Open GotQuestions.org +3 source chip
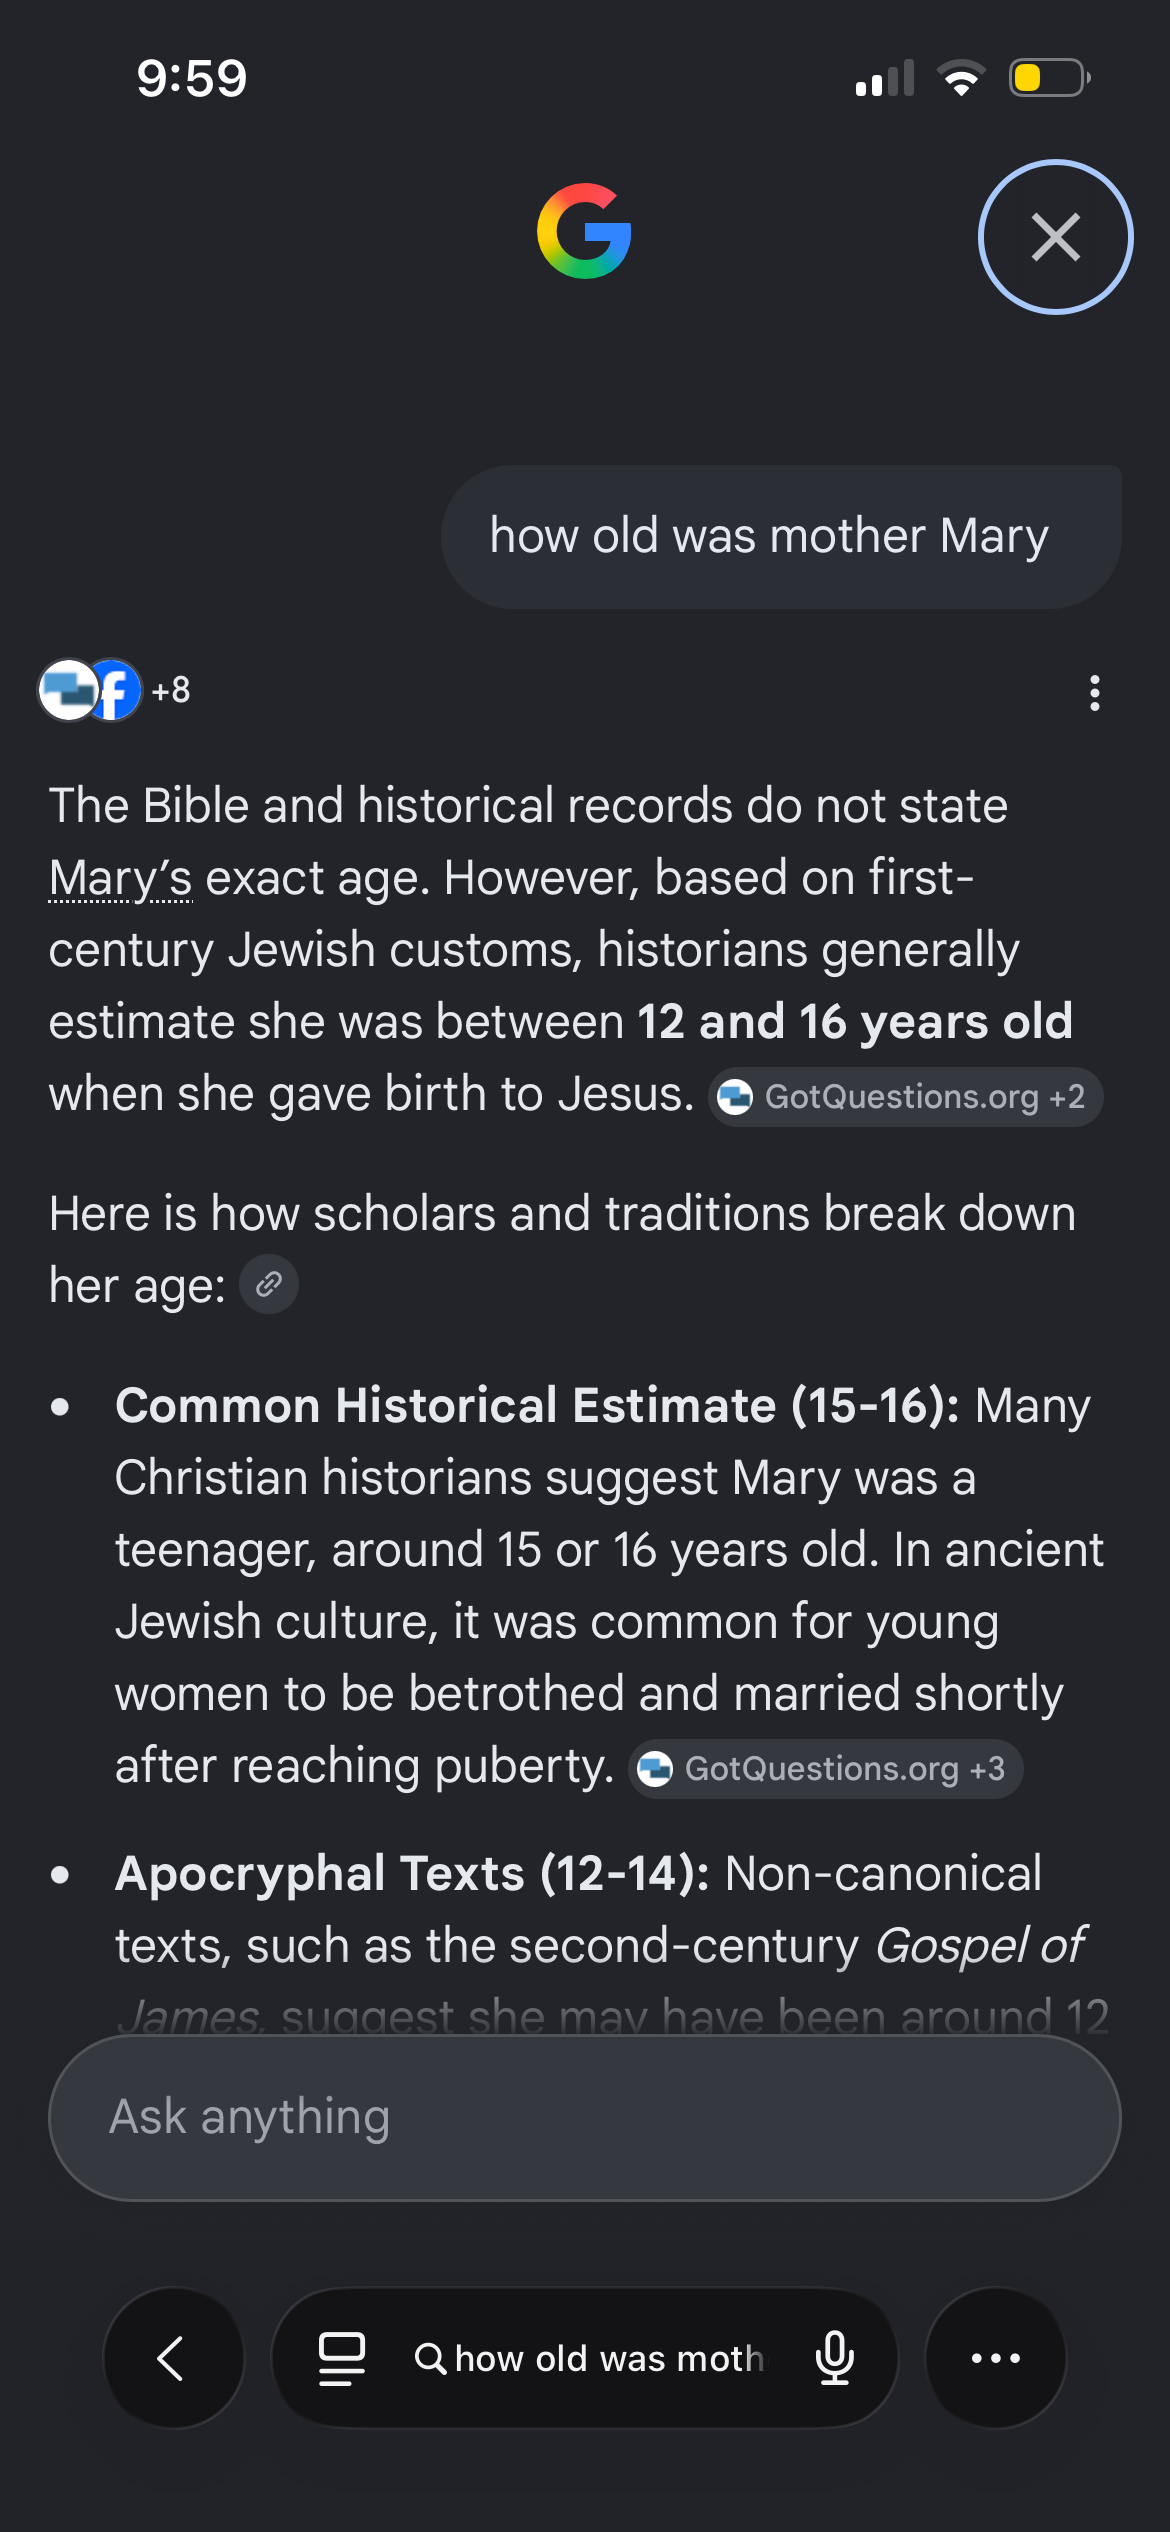The height and width of the screenshot is (2532, 1170). tap(825, 1769)
